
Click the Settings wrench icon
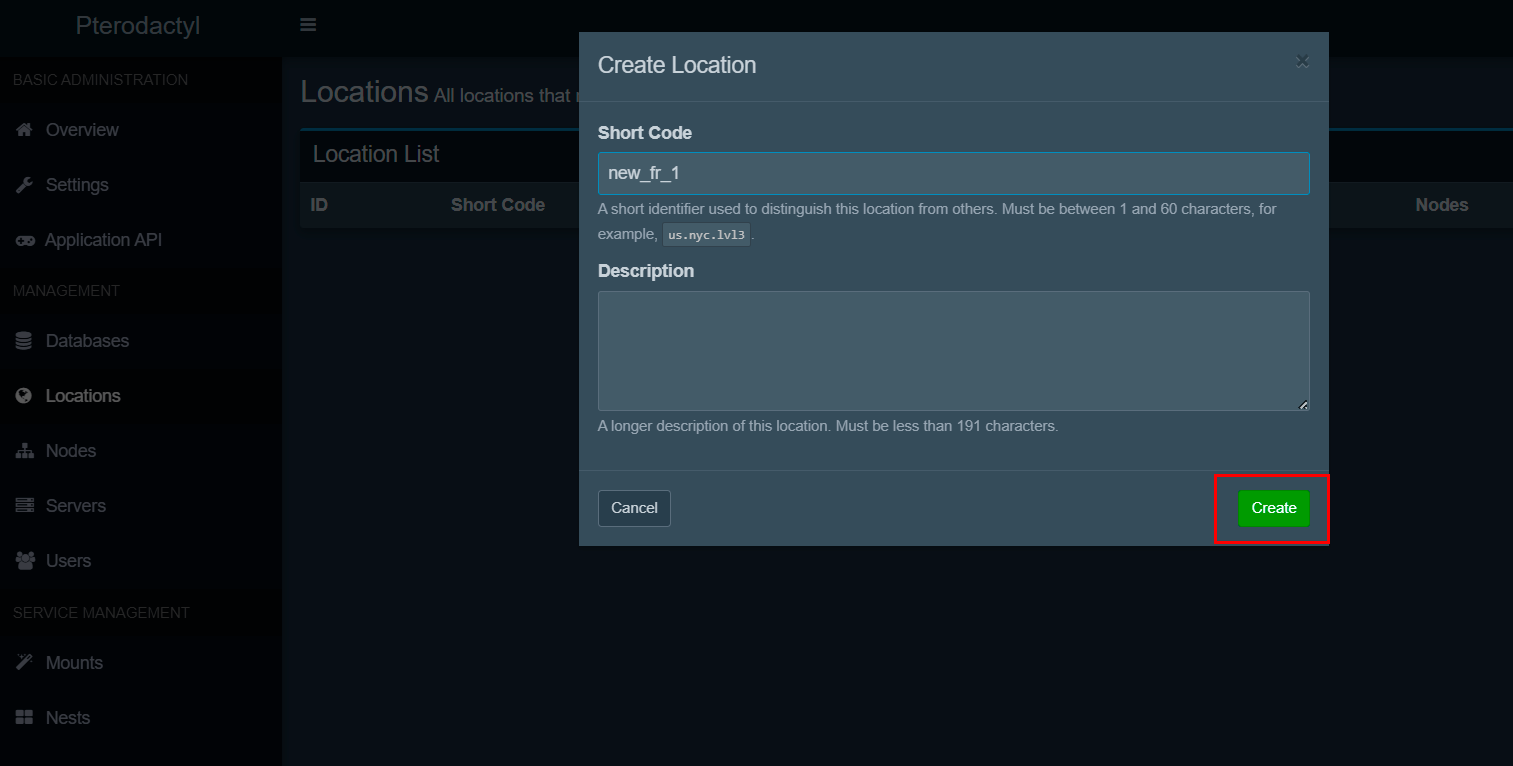tap(25, 185)
